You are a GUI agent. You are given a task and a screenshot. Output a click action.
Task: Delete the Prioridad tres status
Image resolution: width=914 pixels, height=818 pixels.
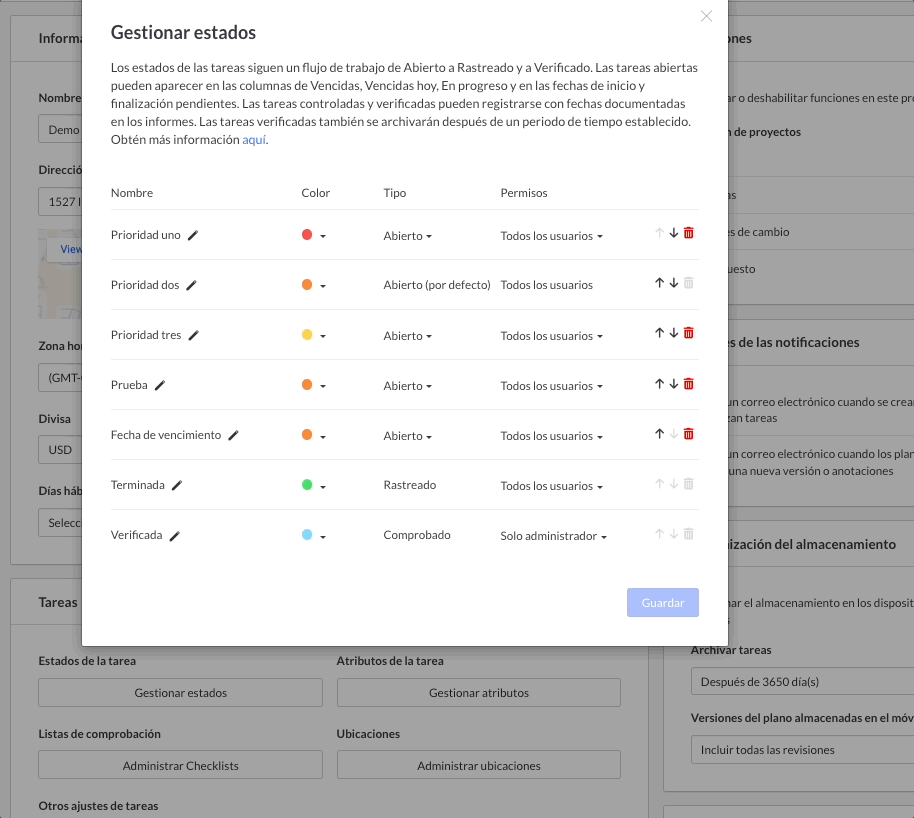[x=688, y=333]
